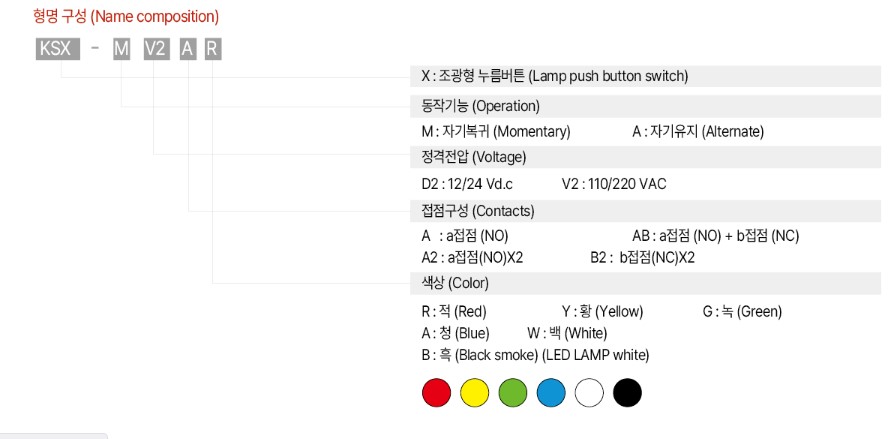The height and width of the screenshot is (439, 891).
Task: Click the V2 : 110/220 VAC text
Action: [614, 184]
